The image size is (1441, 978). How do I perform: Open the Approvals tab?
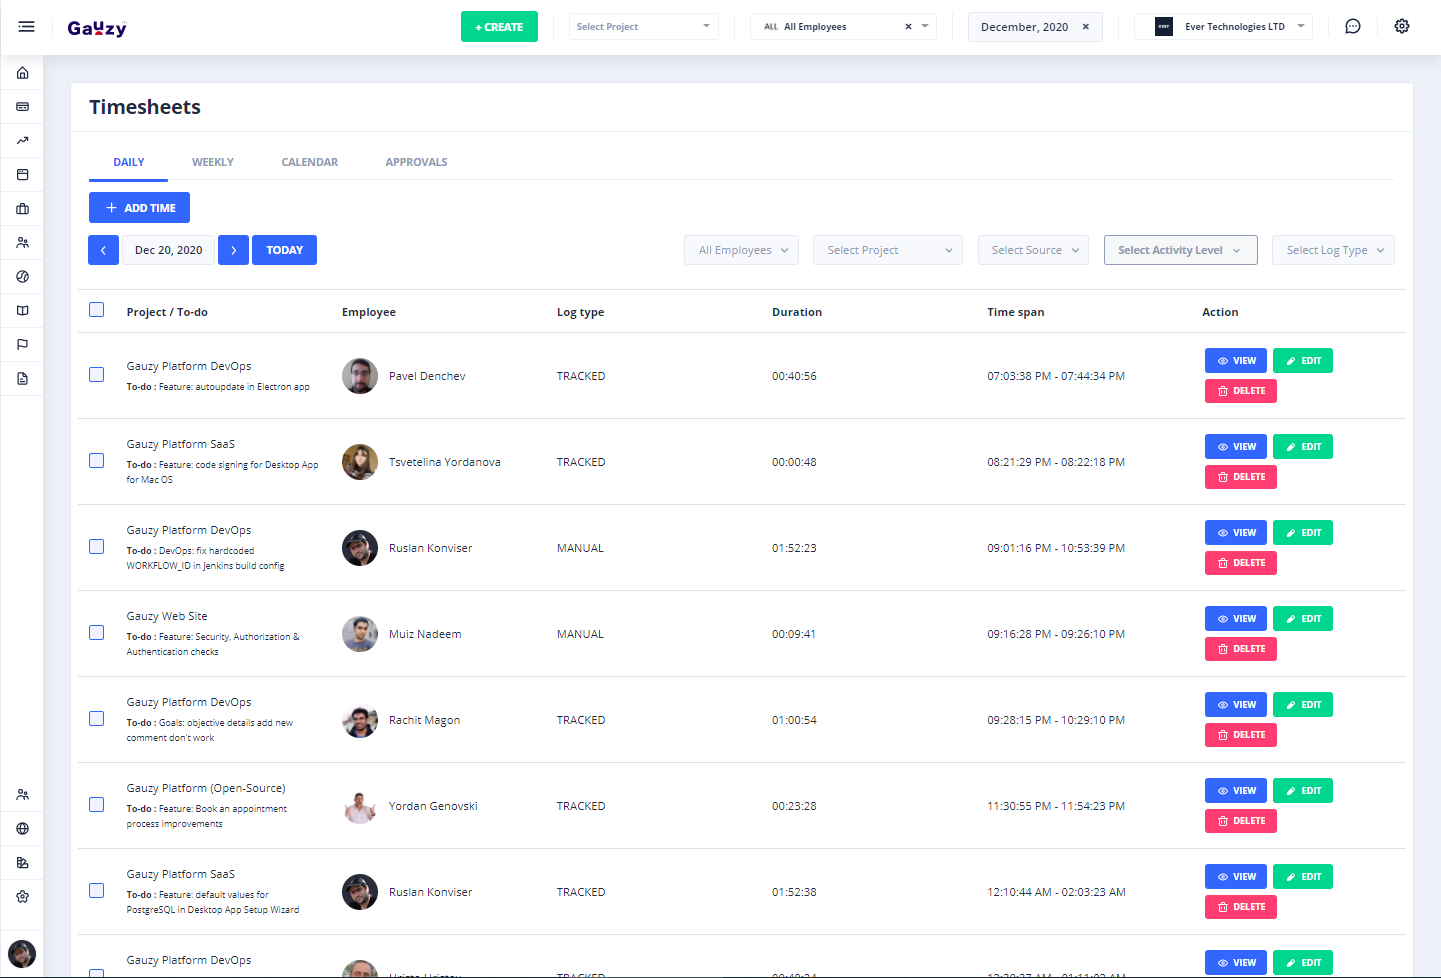tap(416, 162)
